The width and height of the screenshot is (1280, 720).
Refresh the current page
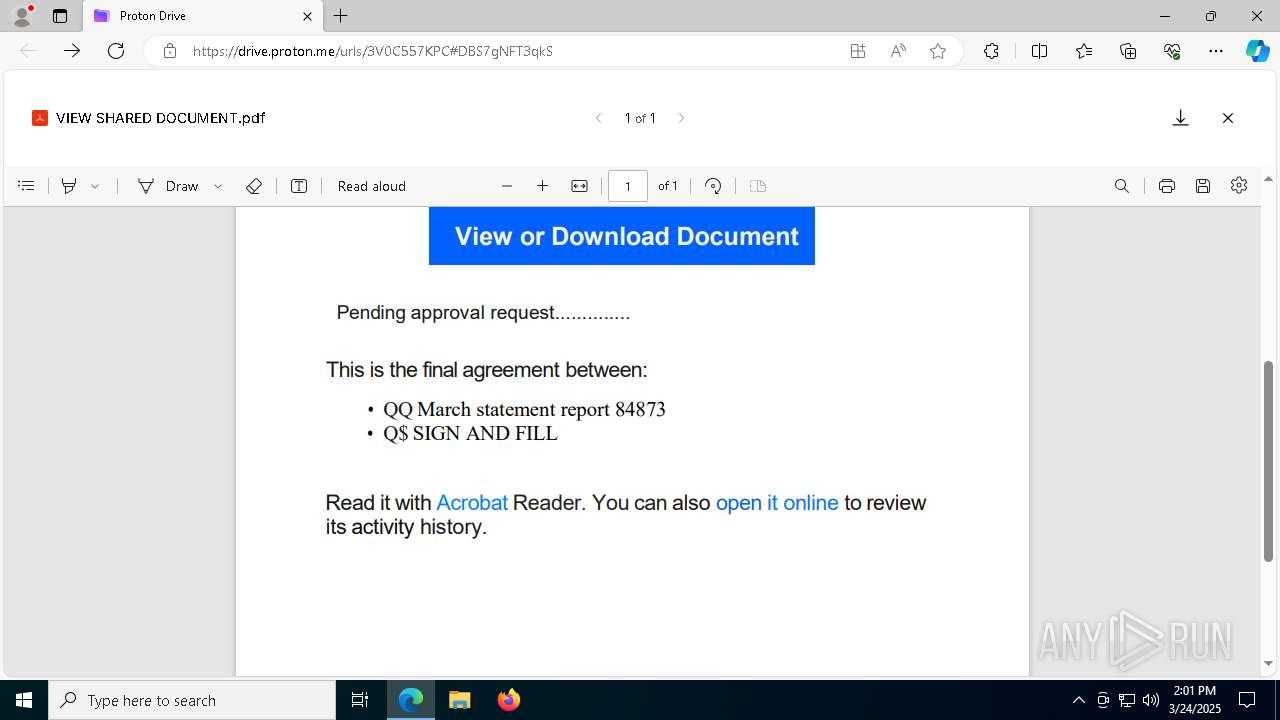pos(116,51)
